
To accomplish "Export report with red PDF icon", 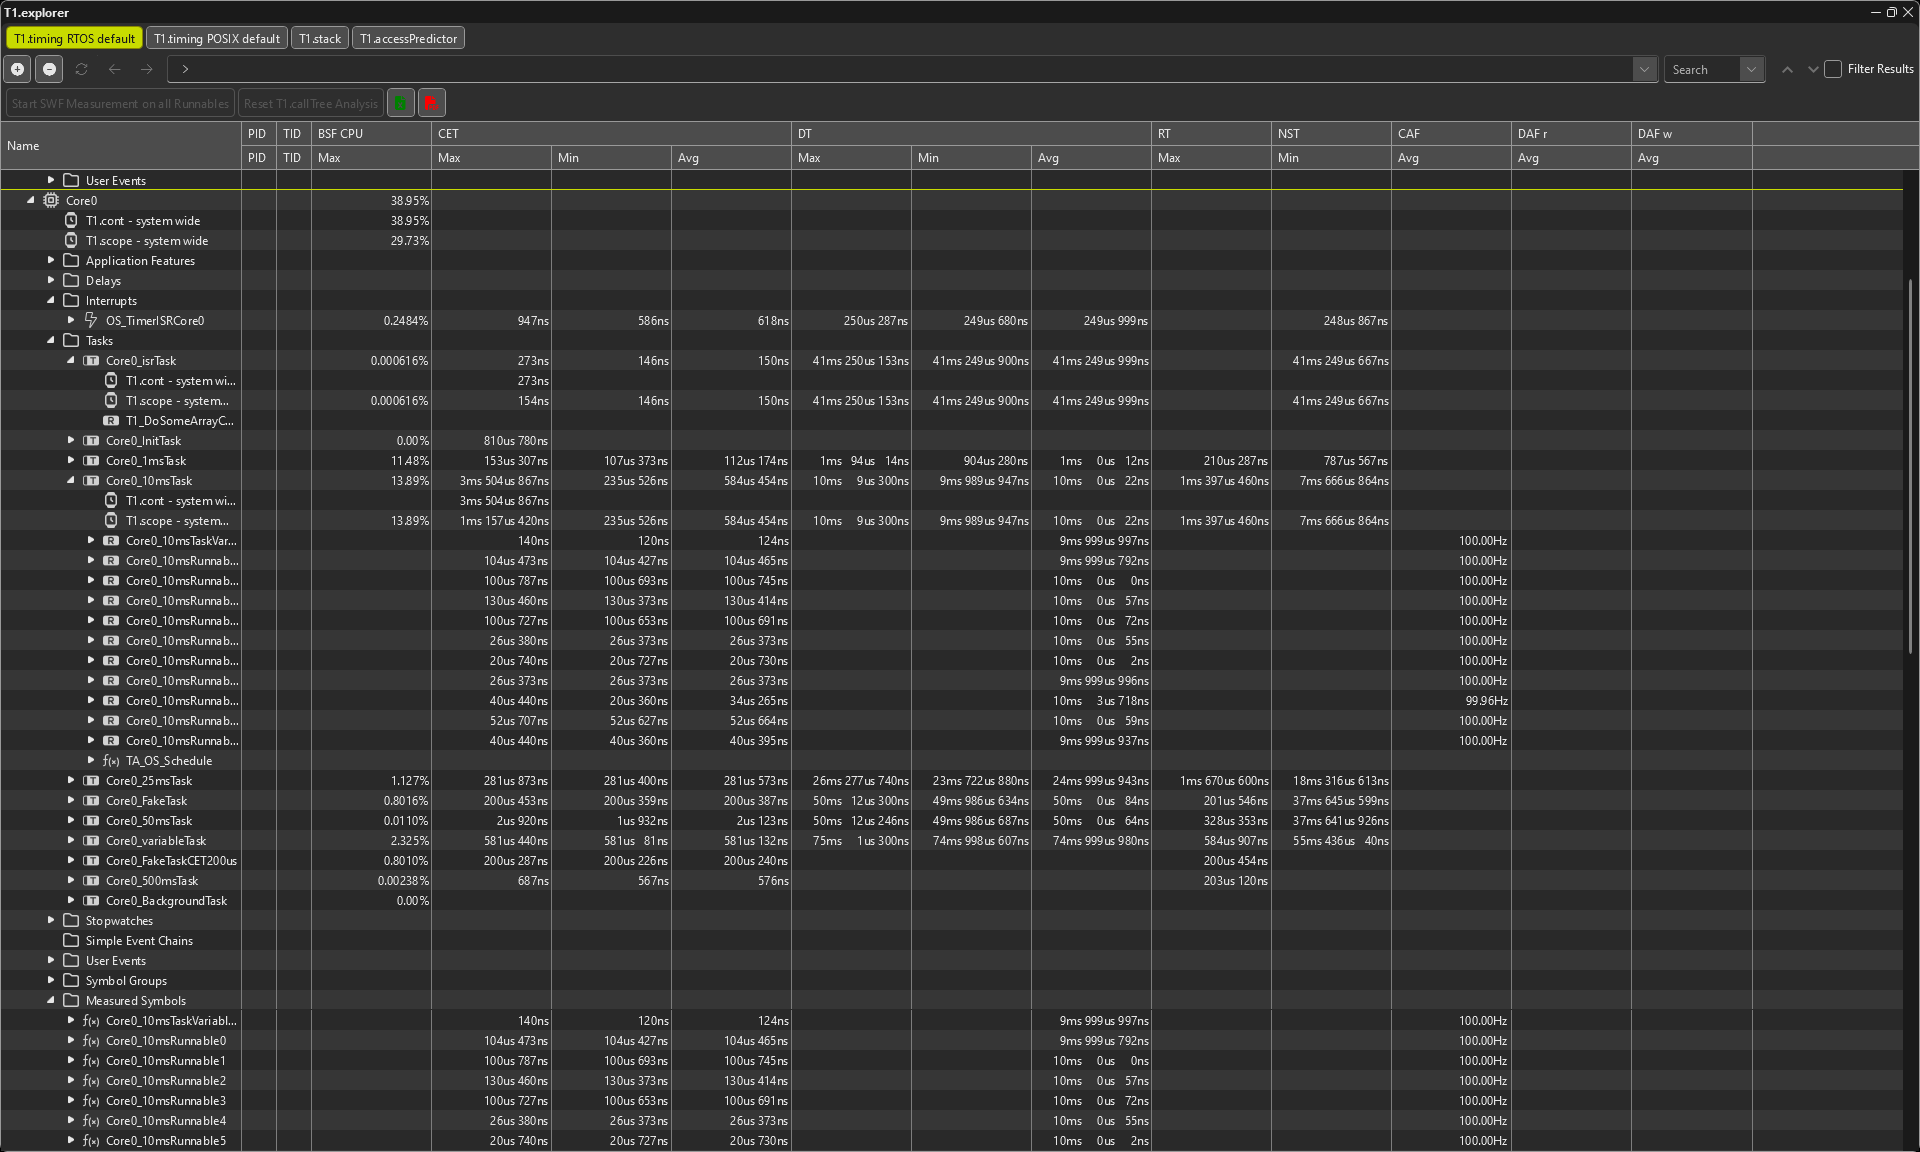I will point(431,103).
